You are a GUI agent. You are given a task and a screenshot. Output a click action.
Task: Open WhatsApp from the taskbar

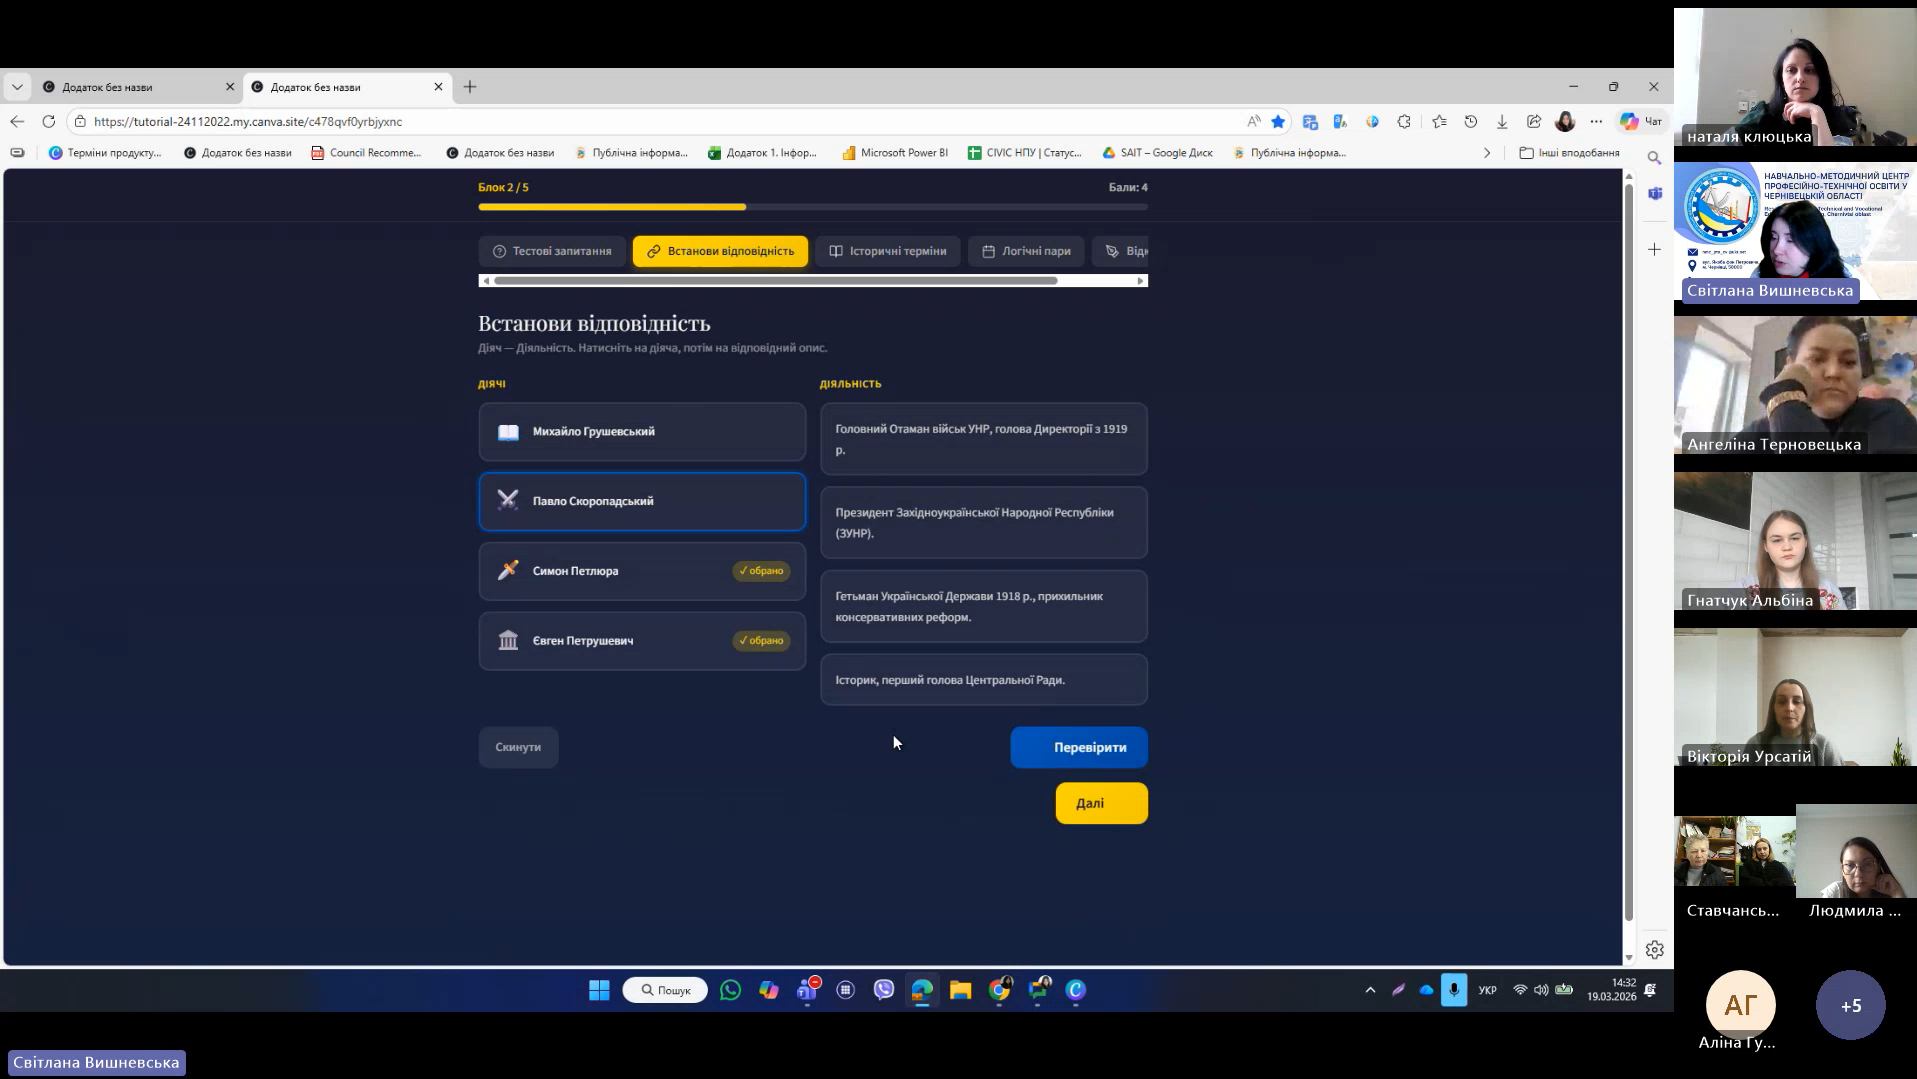click(x=730, y=990)
